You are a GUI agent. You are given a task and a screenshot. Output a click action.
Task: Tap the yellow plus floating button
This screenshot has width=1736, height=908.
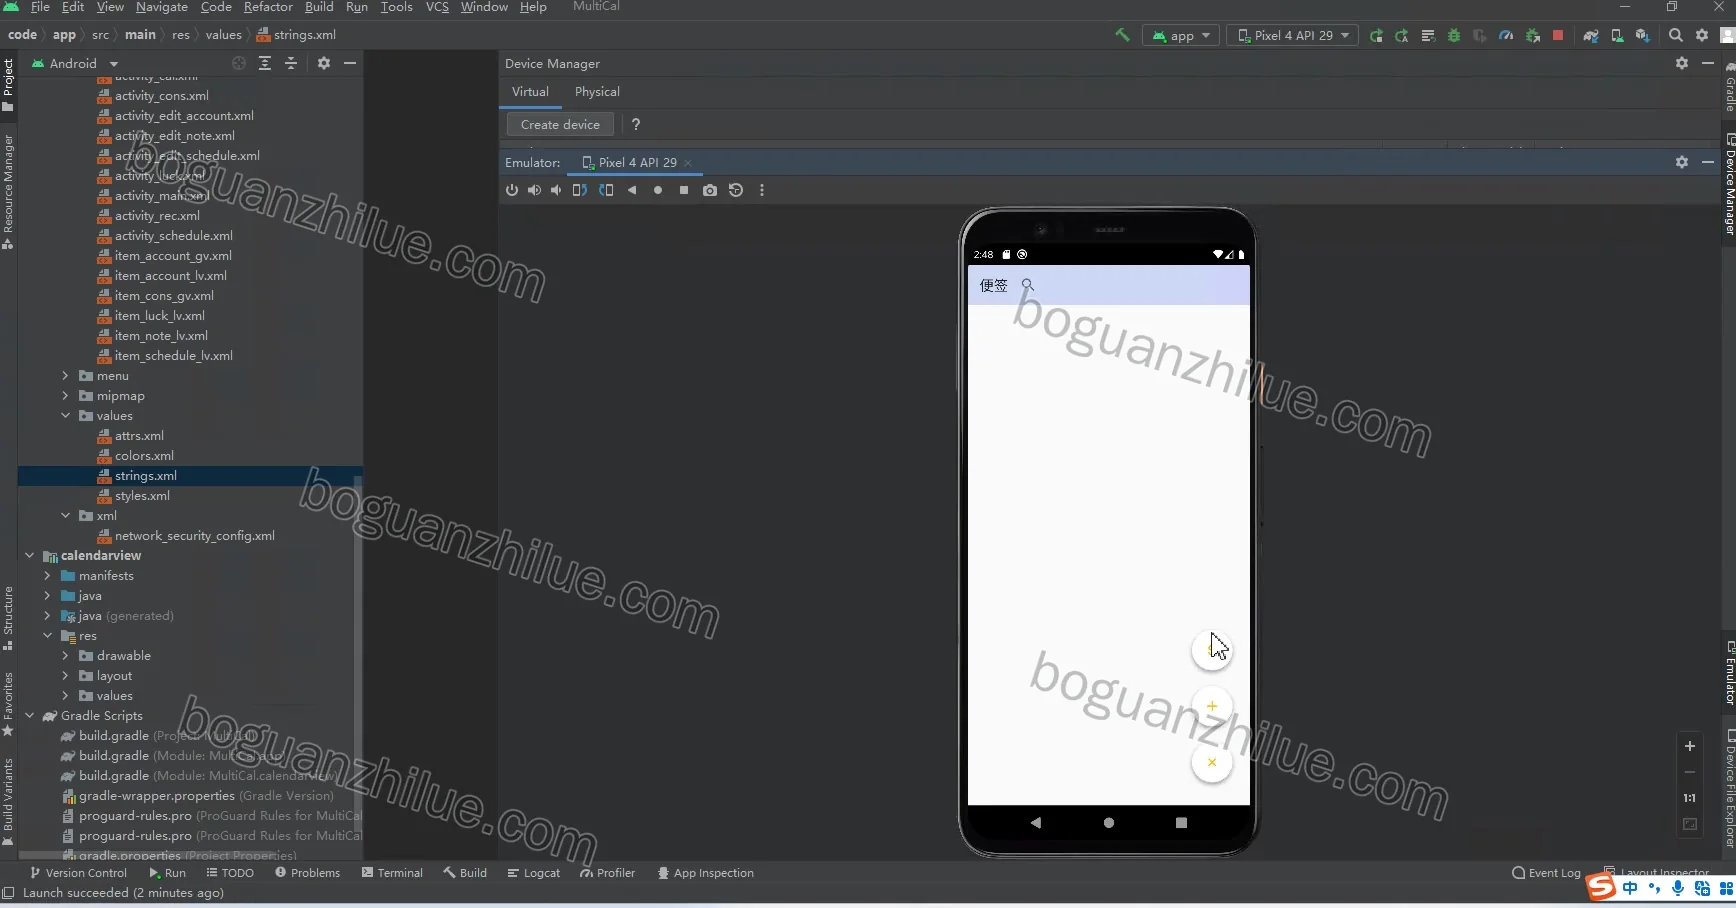(x=1212, y=706)
